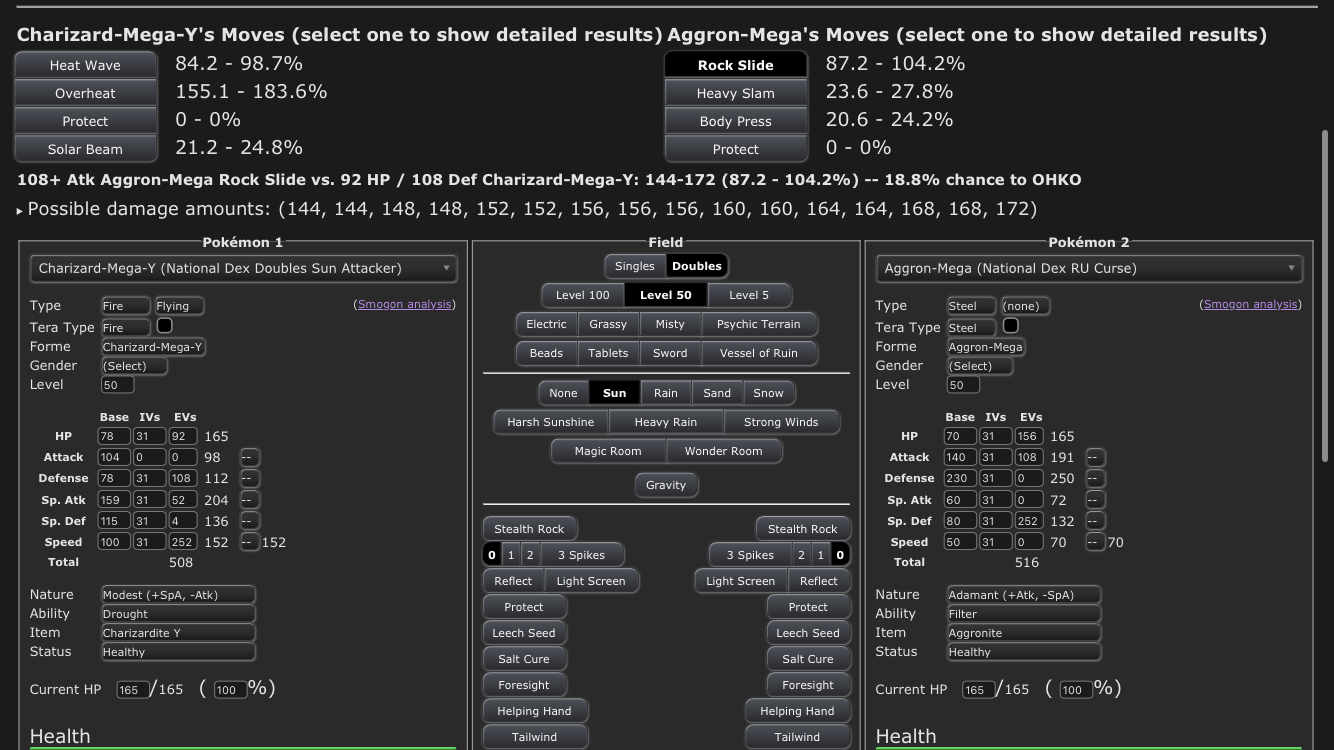
Task: Open the Pokémon 1 set dropdown
Action: click(x=243, y=268)
